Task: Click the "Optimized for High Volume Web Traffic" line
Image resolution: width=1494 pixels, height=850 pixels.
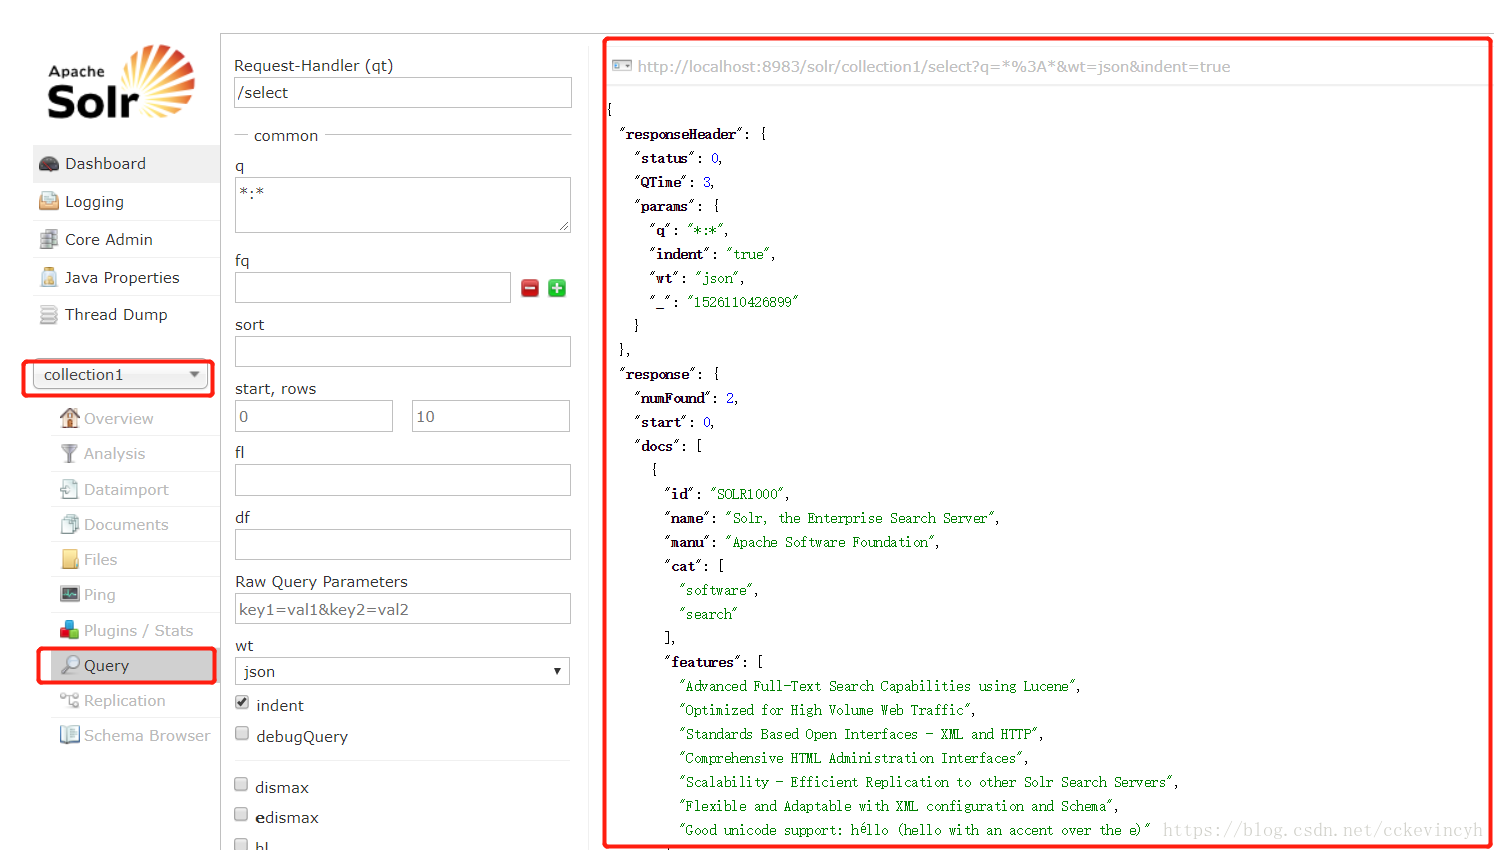Action: 826,710
